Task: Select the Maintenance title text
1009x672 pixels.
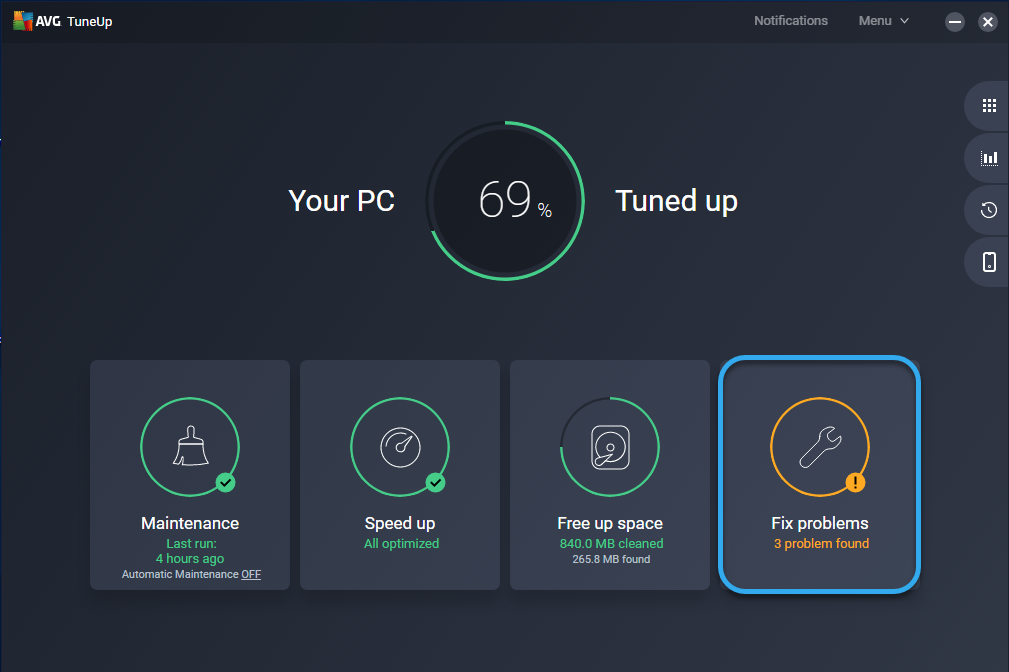Action: (190, 523)
